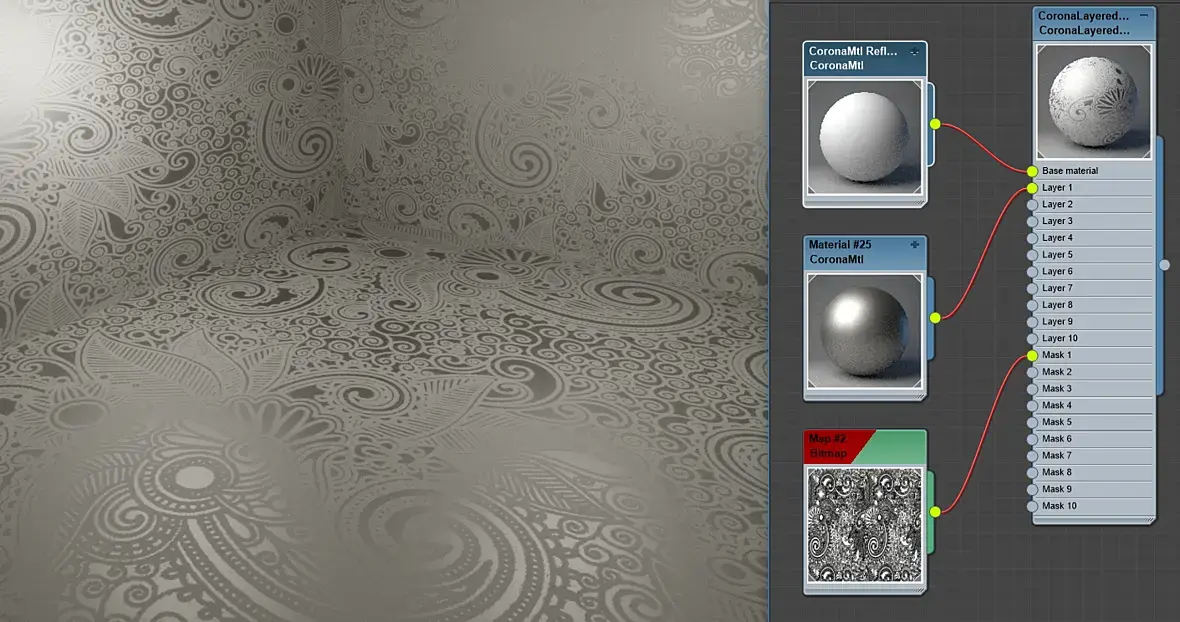Click the Layer 6 input socket
This screenshot has width=1180, height=622.
point(1032,272)
